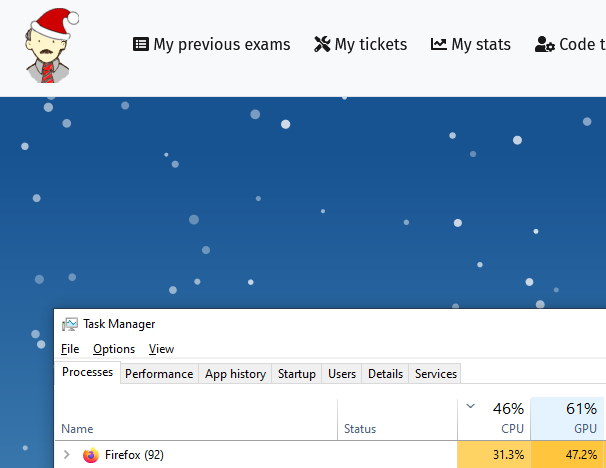Click the sort chevron above CPU column
The image size is (606, 468).
coord(470,406)
